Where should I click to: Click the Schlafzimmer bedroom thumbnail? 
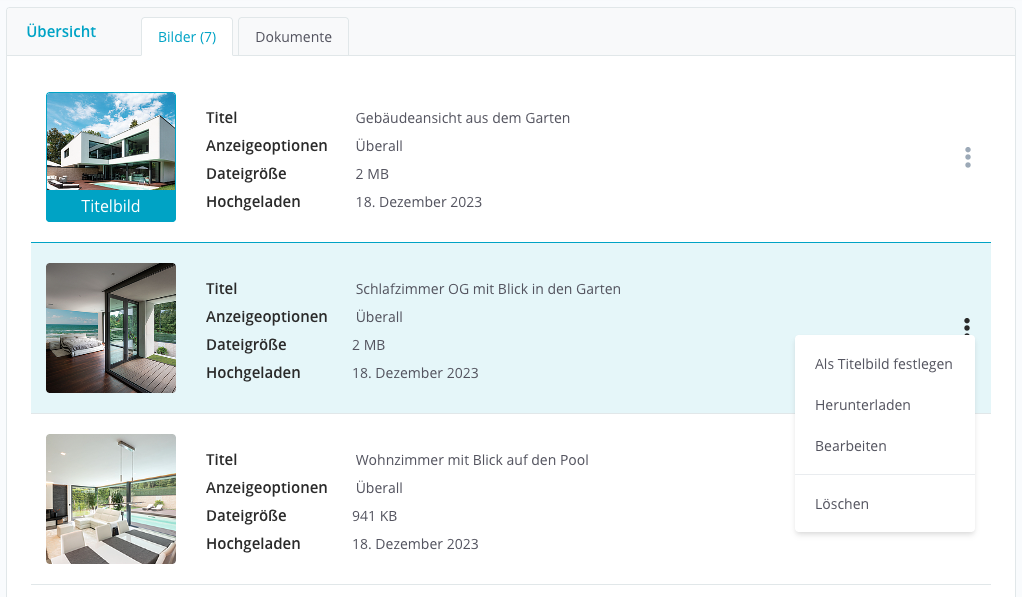(x=111, y=328)
